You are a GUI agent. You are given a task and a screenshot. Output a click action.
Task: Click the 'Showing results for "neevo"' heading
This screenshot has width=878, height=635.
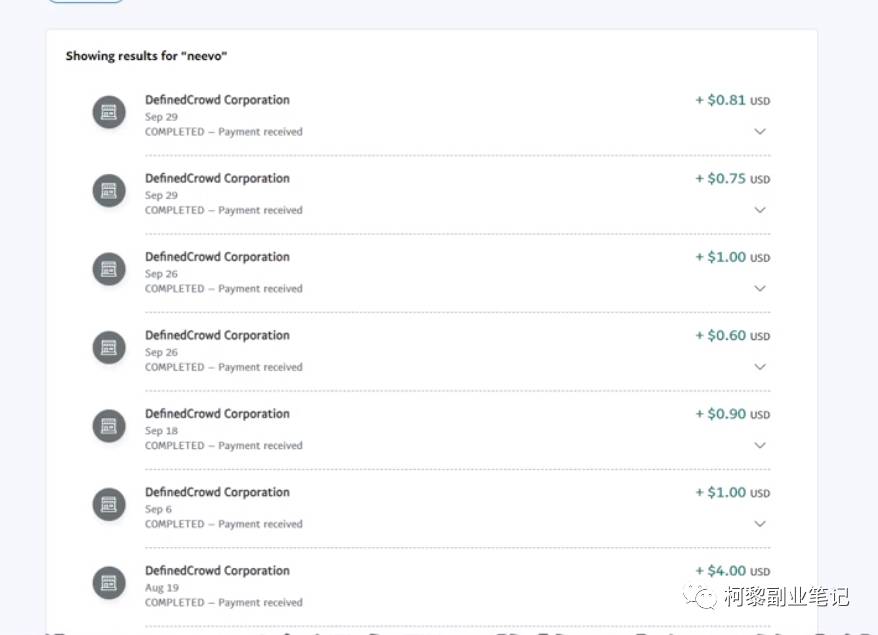click(146, 56)
